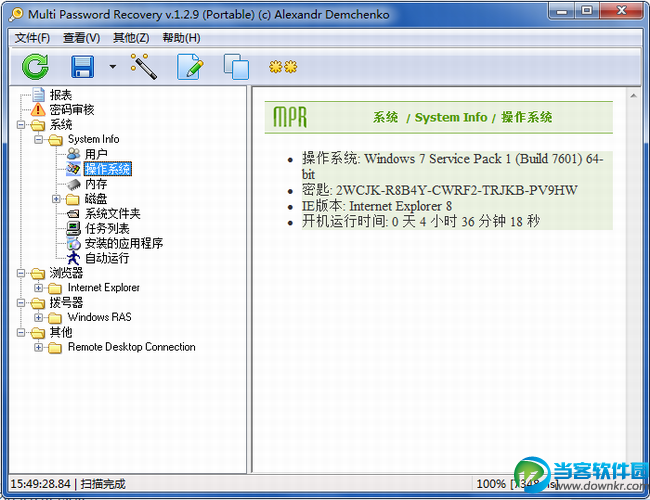Click the Windows RAS folder icon
Viewport: 650px width, 500px height.
click(55, 318)
